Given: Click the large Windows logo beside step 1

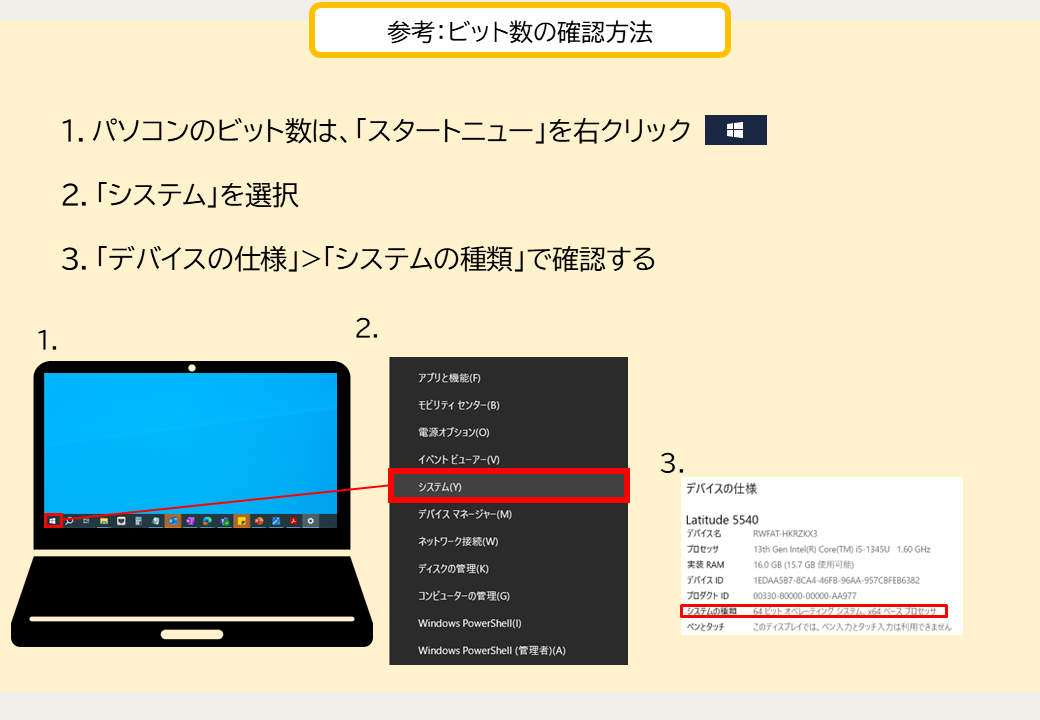Looking at the screenshot, I should pyautogui.click(x=736, y=130).
